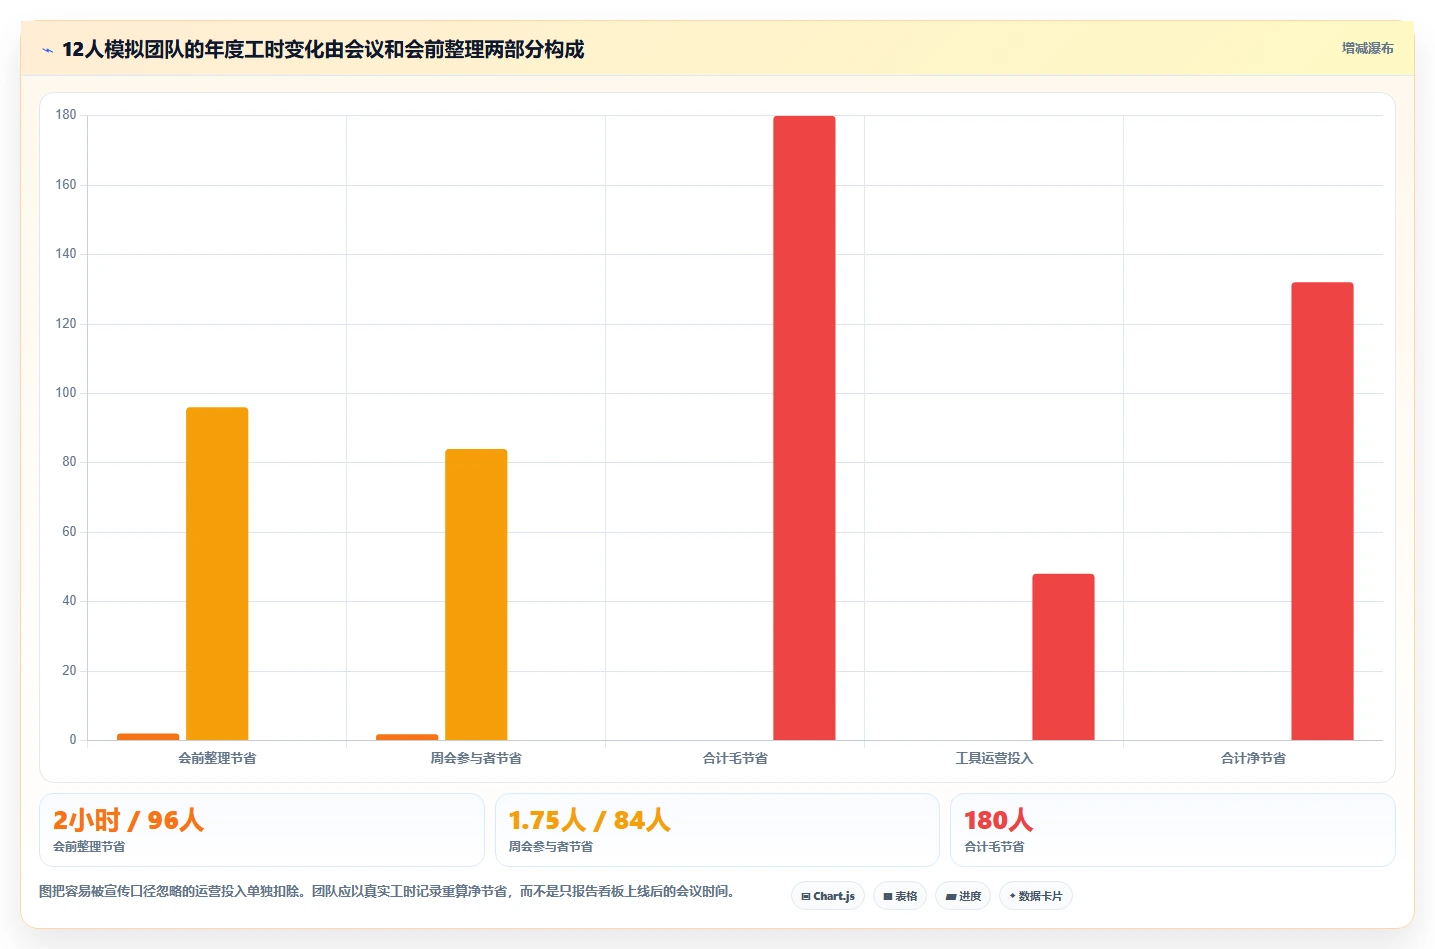The height and width of the screenshot is (949, 1435).
Task: Click the tiny orange bar for 周会参与者节省
Action: point(407,737)
